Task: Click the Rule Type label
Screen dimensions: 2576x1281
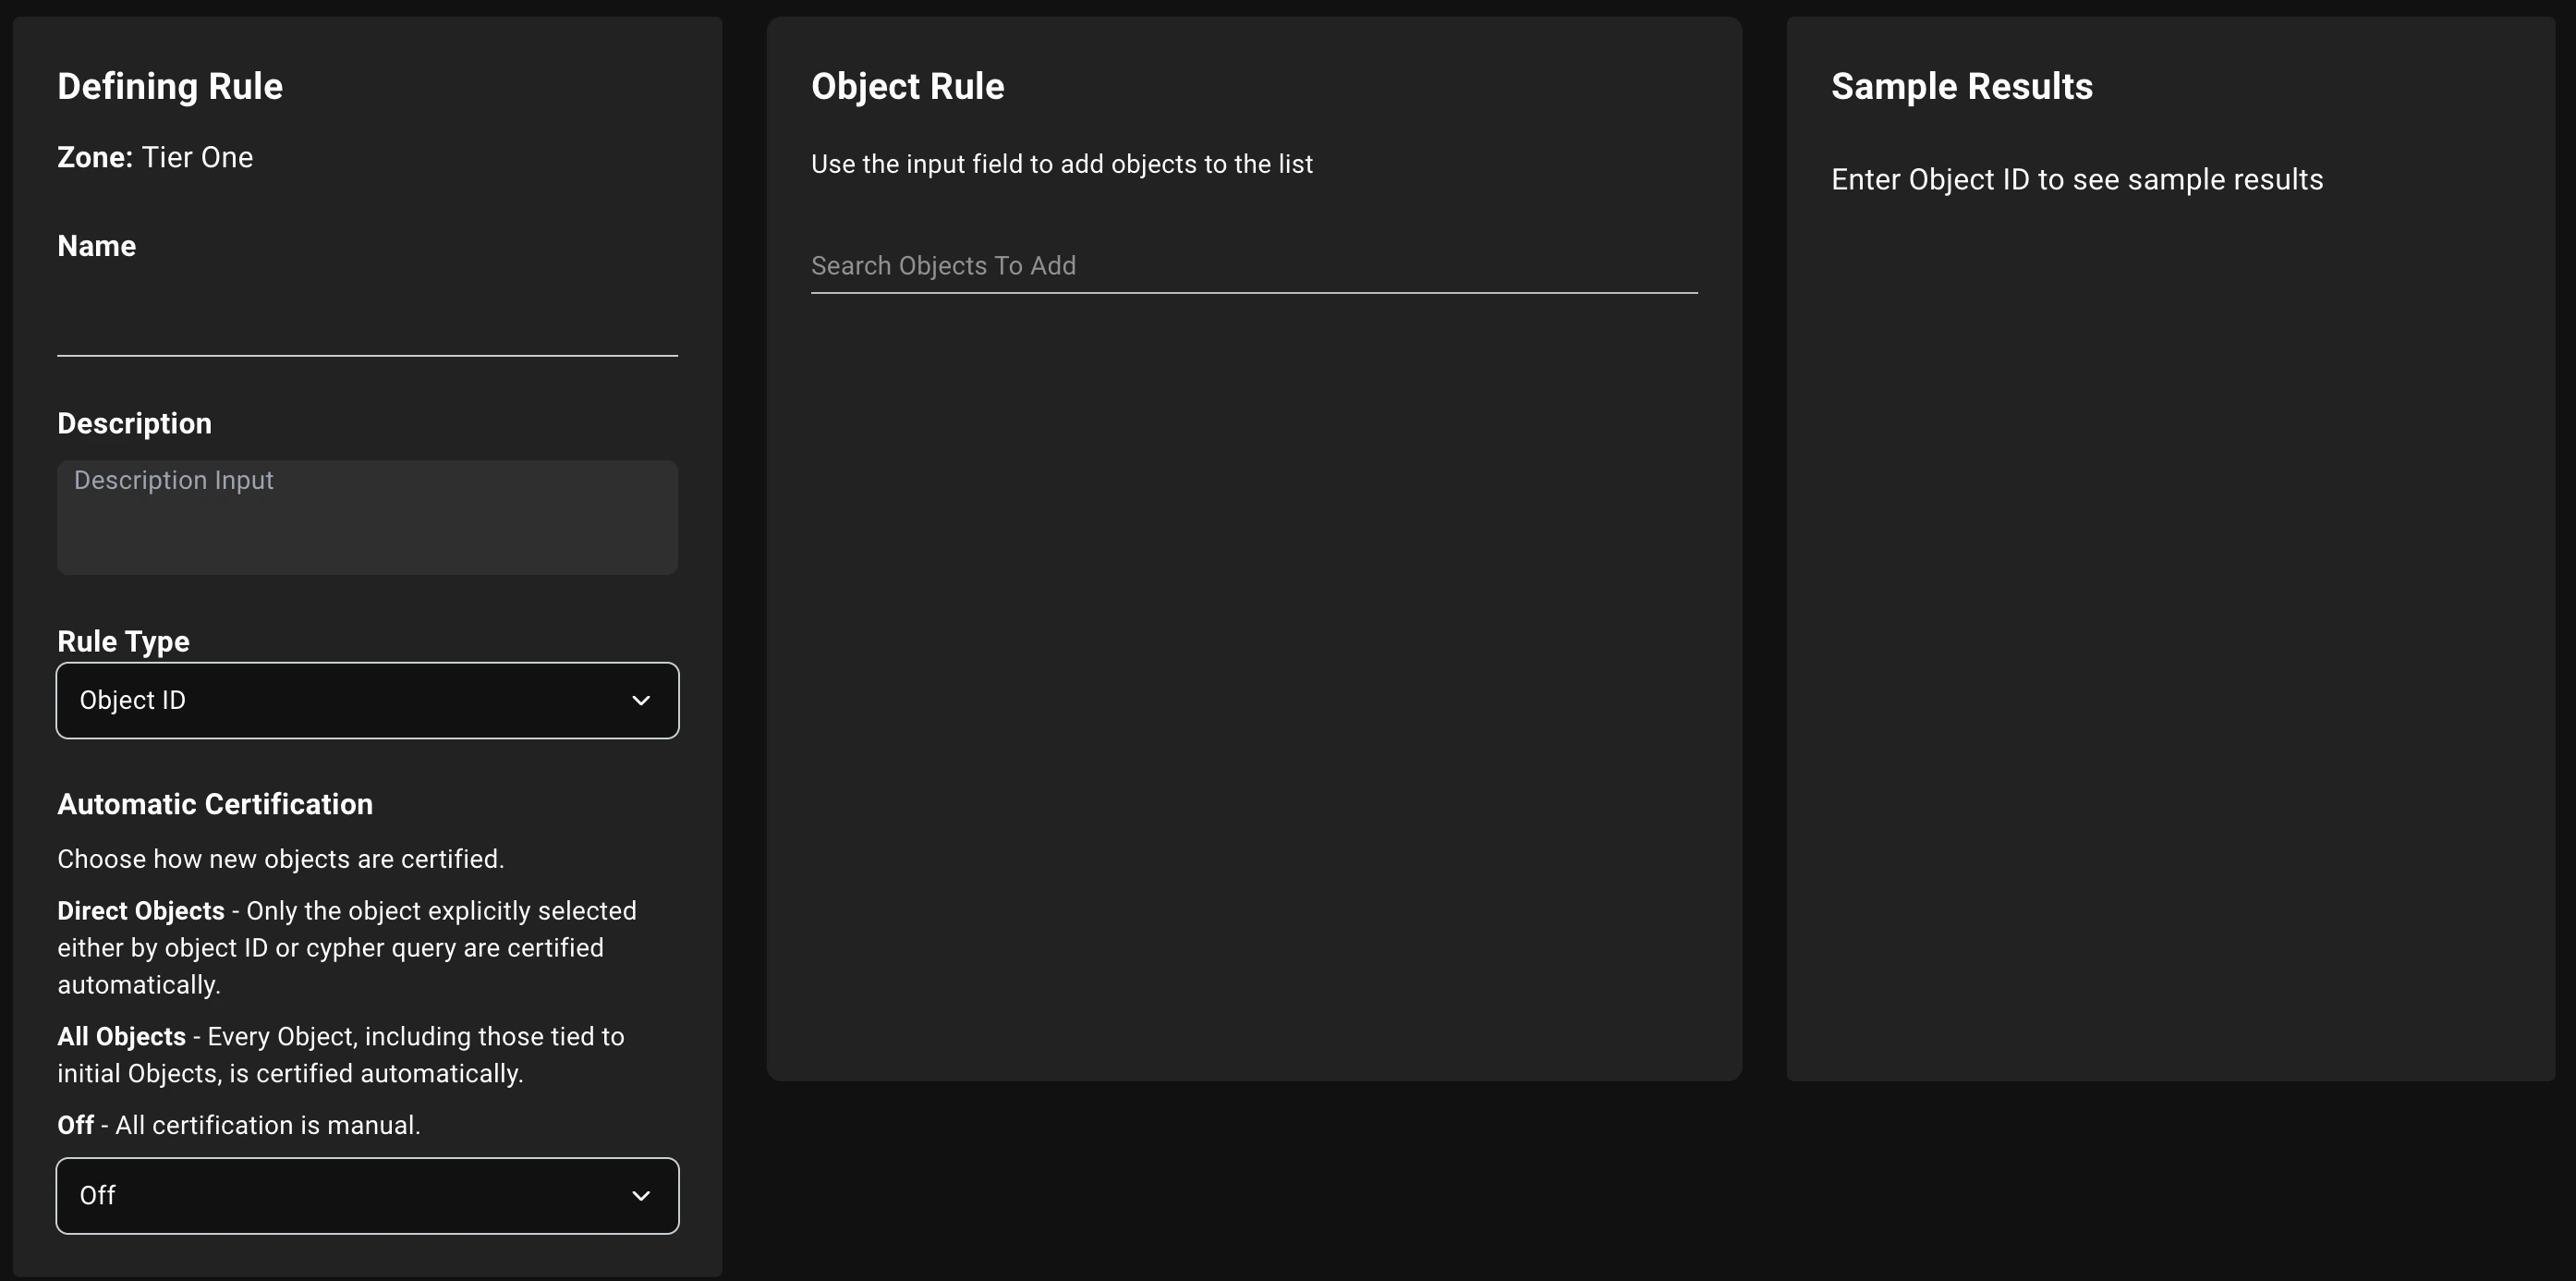Action: (x=123, y=641)
